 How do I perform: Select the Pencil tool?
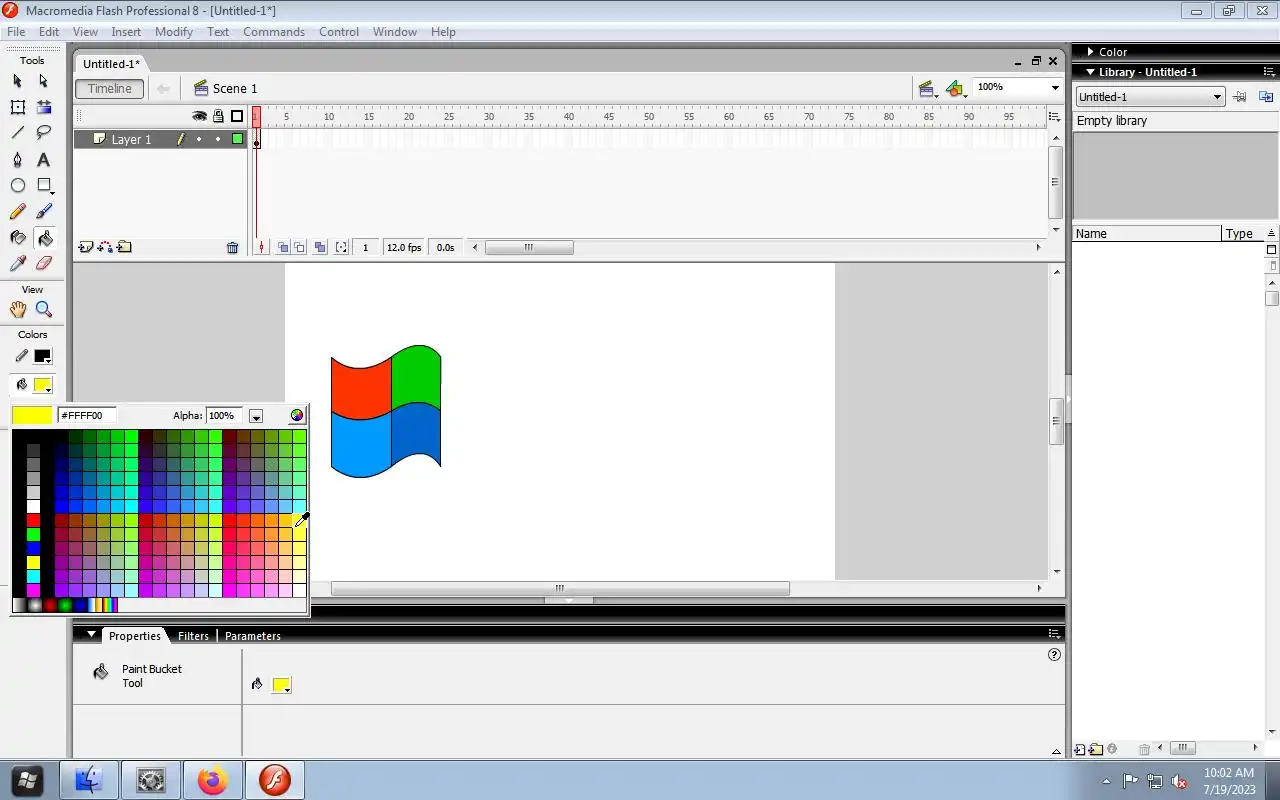click(x=17, y=212)
